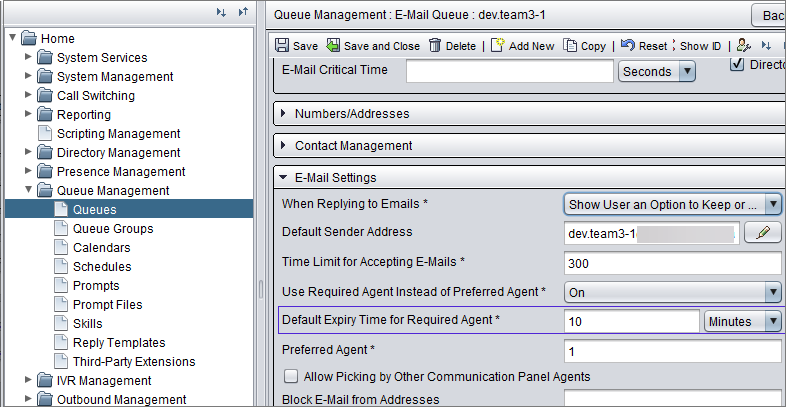Click Show ID in the toolbar
This screenshot has width=786, height=407.
700,46
